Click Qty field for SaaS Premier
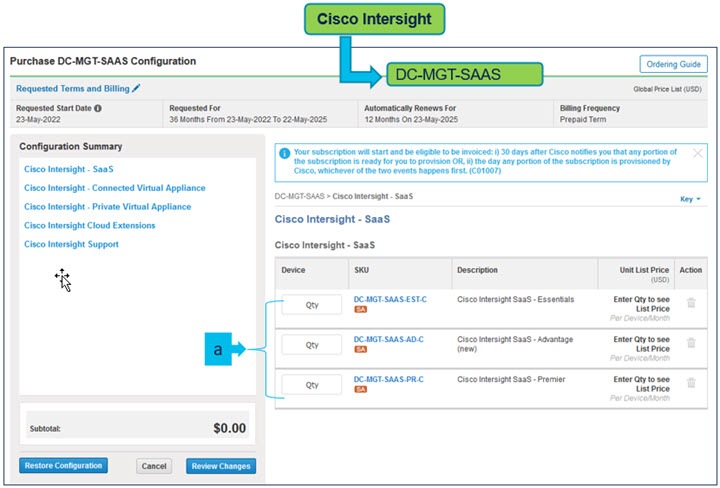720x488 pixels. click(x=311, y=384)
